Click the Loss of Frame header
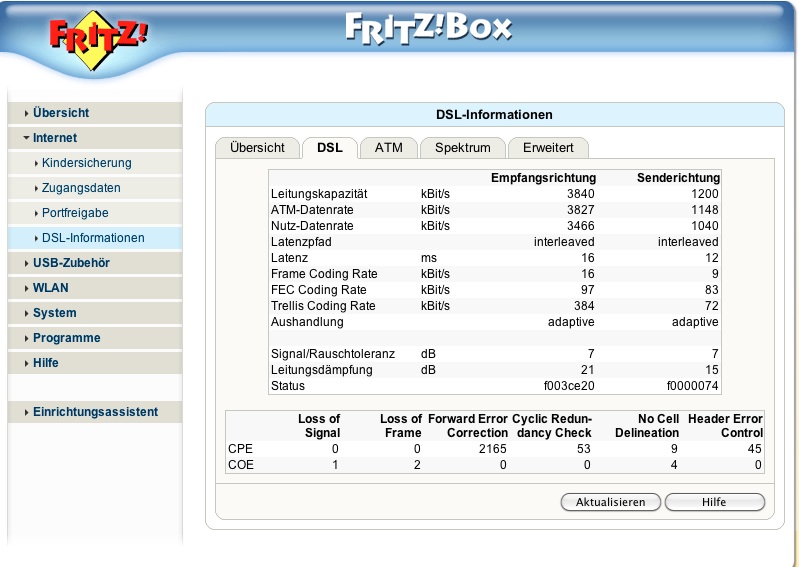Viewport: 799px width, 567px height. (x=401, y=425)
